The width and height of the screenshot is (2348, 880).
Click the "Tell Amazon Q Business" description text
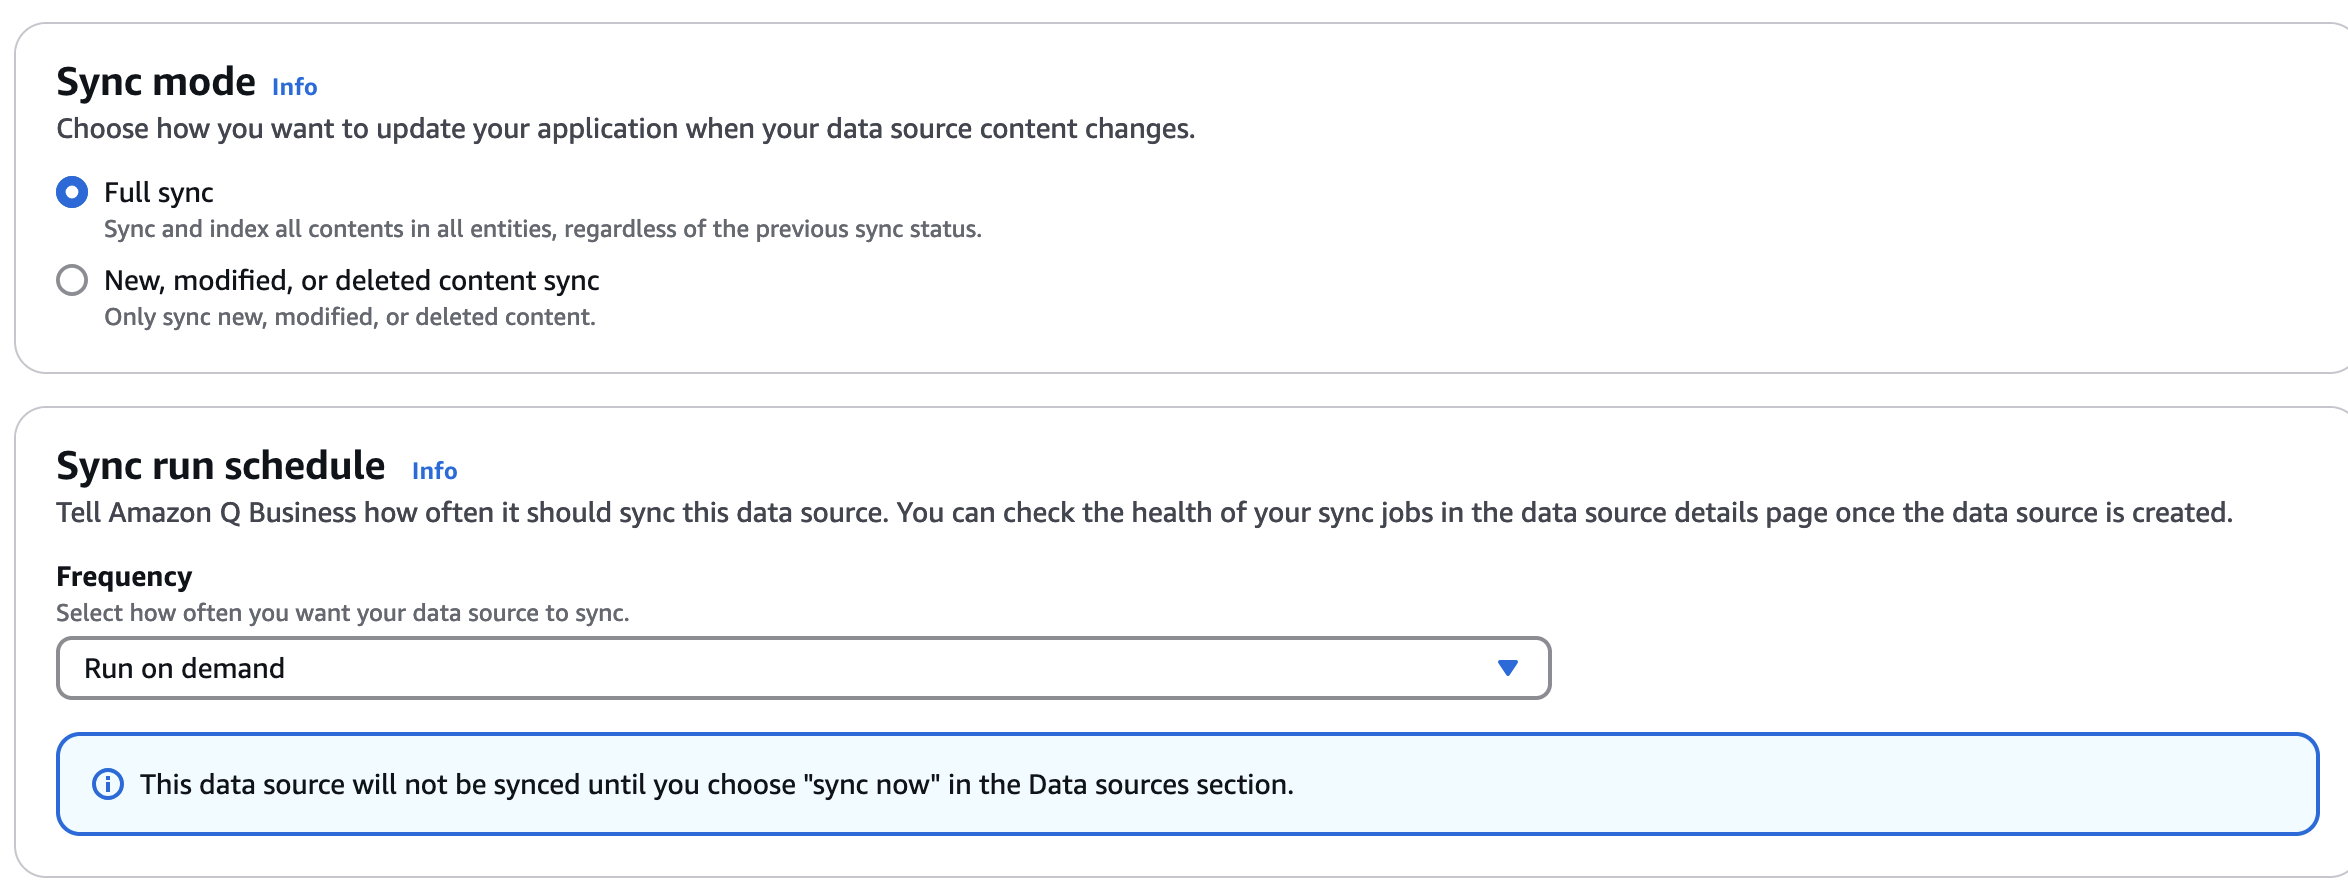[x=1143, y=513]
